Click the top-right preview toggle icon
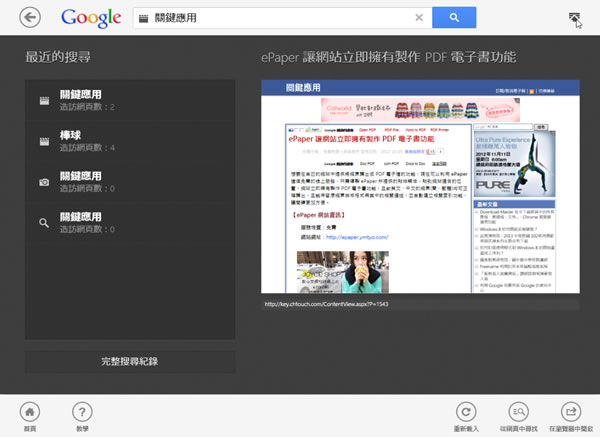This screenshot has height=437, width=600. tap(574, 18)
